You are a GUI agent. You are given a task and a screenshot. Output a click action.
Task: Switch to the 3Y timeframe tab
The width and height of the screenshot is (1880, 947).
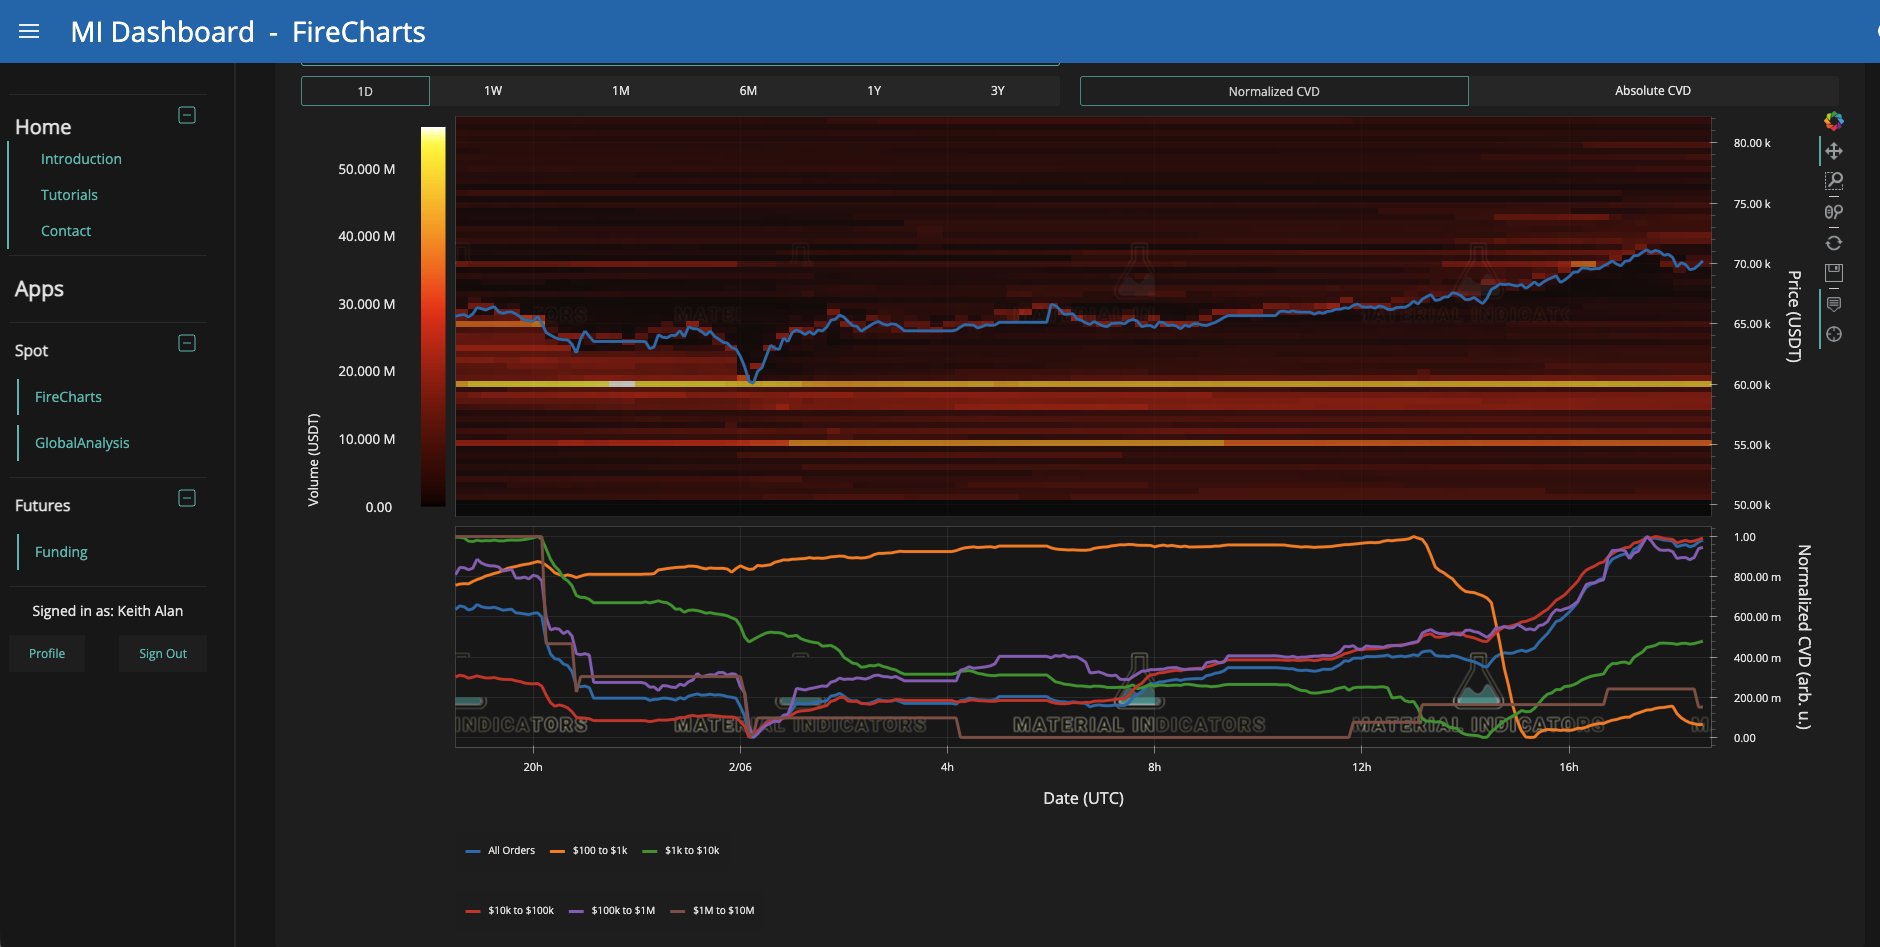(997, 91)
